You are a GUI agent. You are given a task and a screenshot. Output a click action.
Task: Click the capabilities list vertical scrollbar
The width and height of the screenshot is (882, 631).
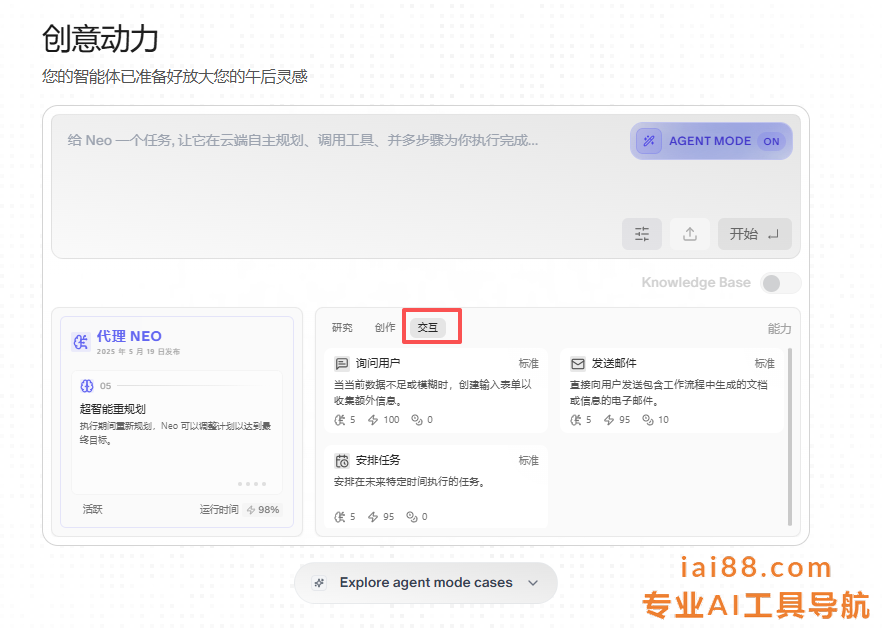pos(790,436)
